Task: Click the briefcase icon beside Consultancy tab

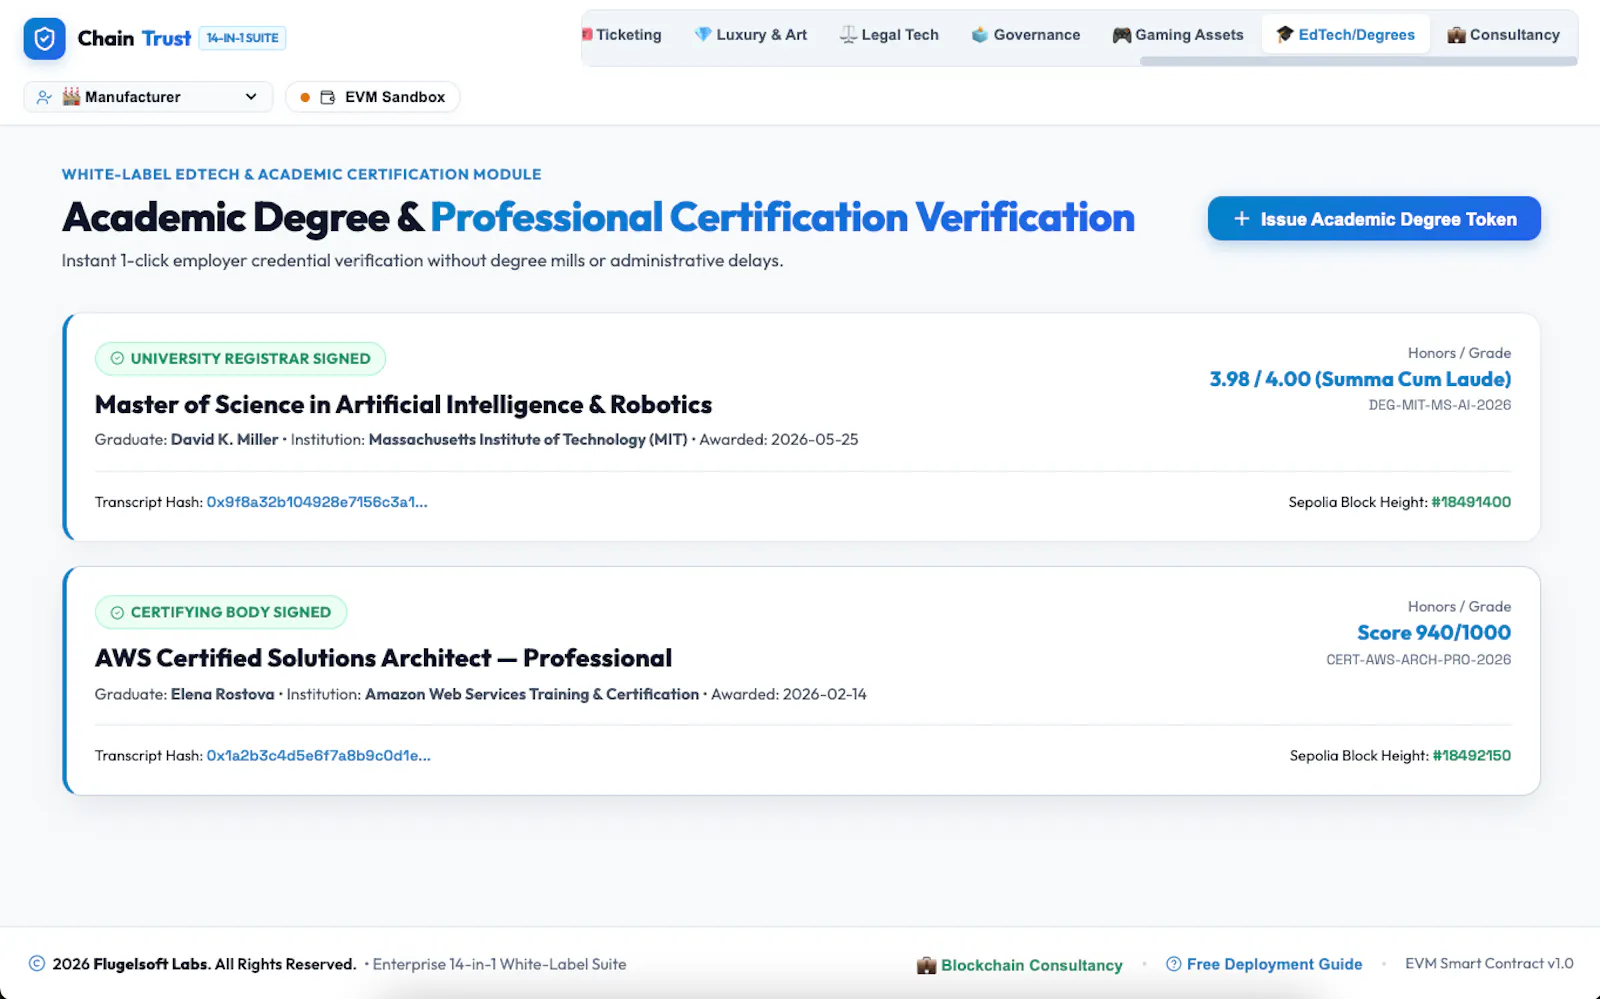Action: point(1457,35)
